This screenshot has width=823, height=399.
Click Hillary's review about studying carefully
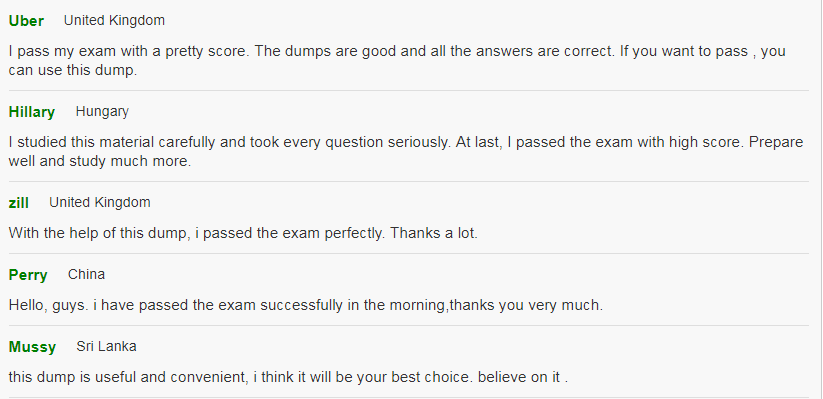[x=406, y=152]
